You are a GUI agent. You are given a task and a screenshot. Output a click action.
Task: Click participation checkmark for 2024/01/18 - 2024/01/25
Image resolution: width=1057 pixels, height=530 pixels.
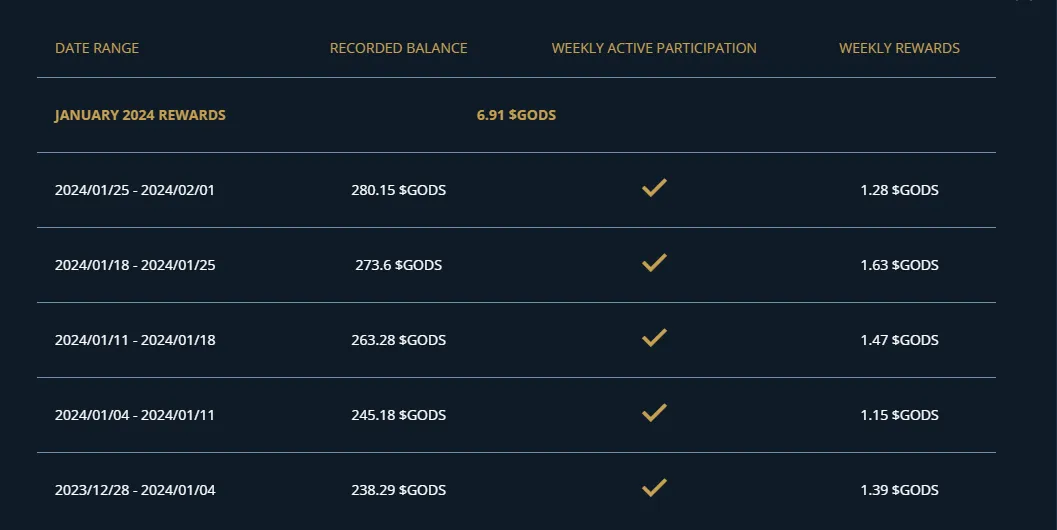tap(654, 263)
